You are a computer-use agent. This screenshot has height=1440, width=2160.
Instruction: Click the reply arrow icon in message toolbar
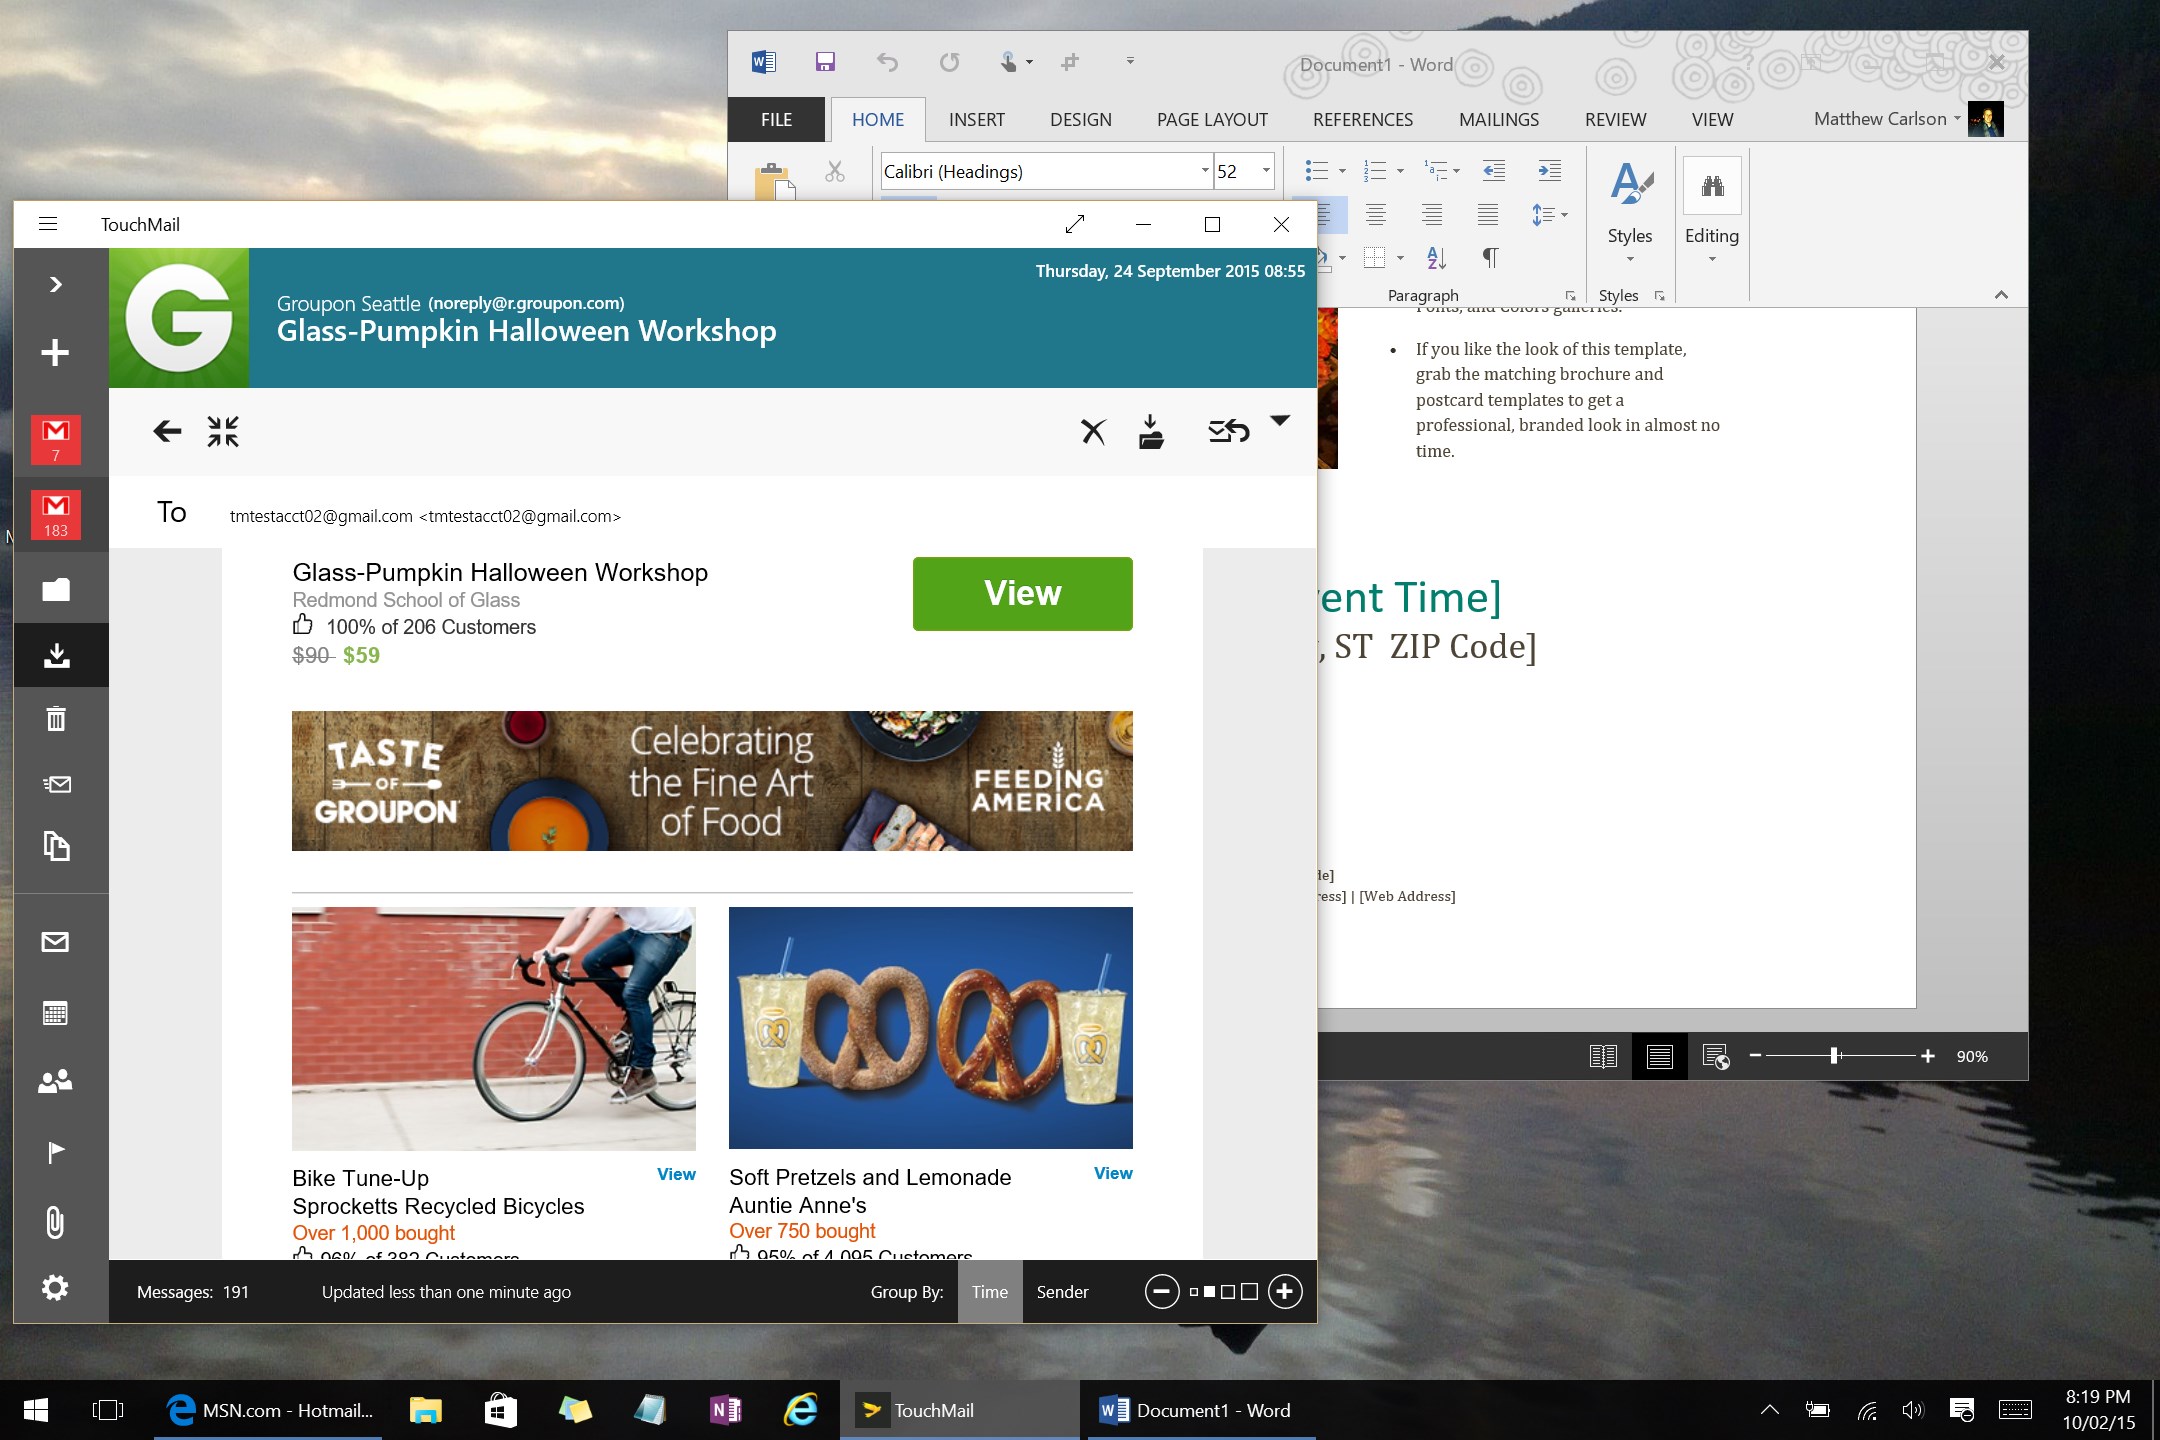click(x=1228, y=431)
